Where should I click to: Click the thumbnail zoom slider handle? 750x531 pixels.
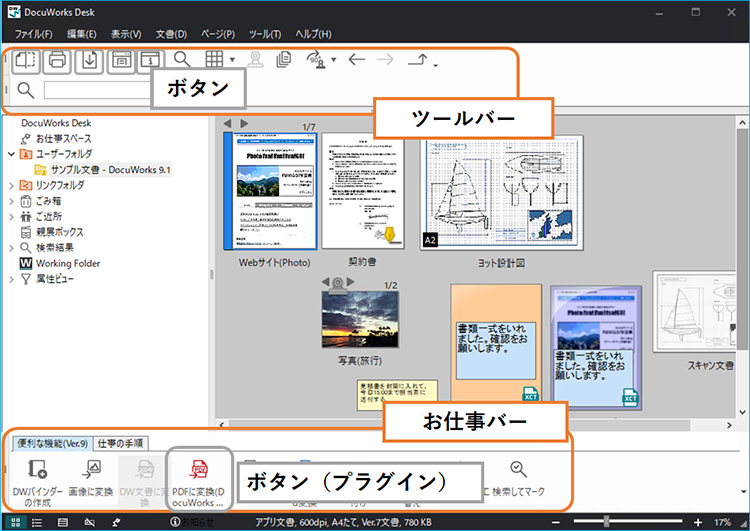(x=606, y=521)
